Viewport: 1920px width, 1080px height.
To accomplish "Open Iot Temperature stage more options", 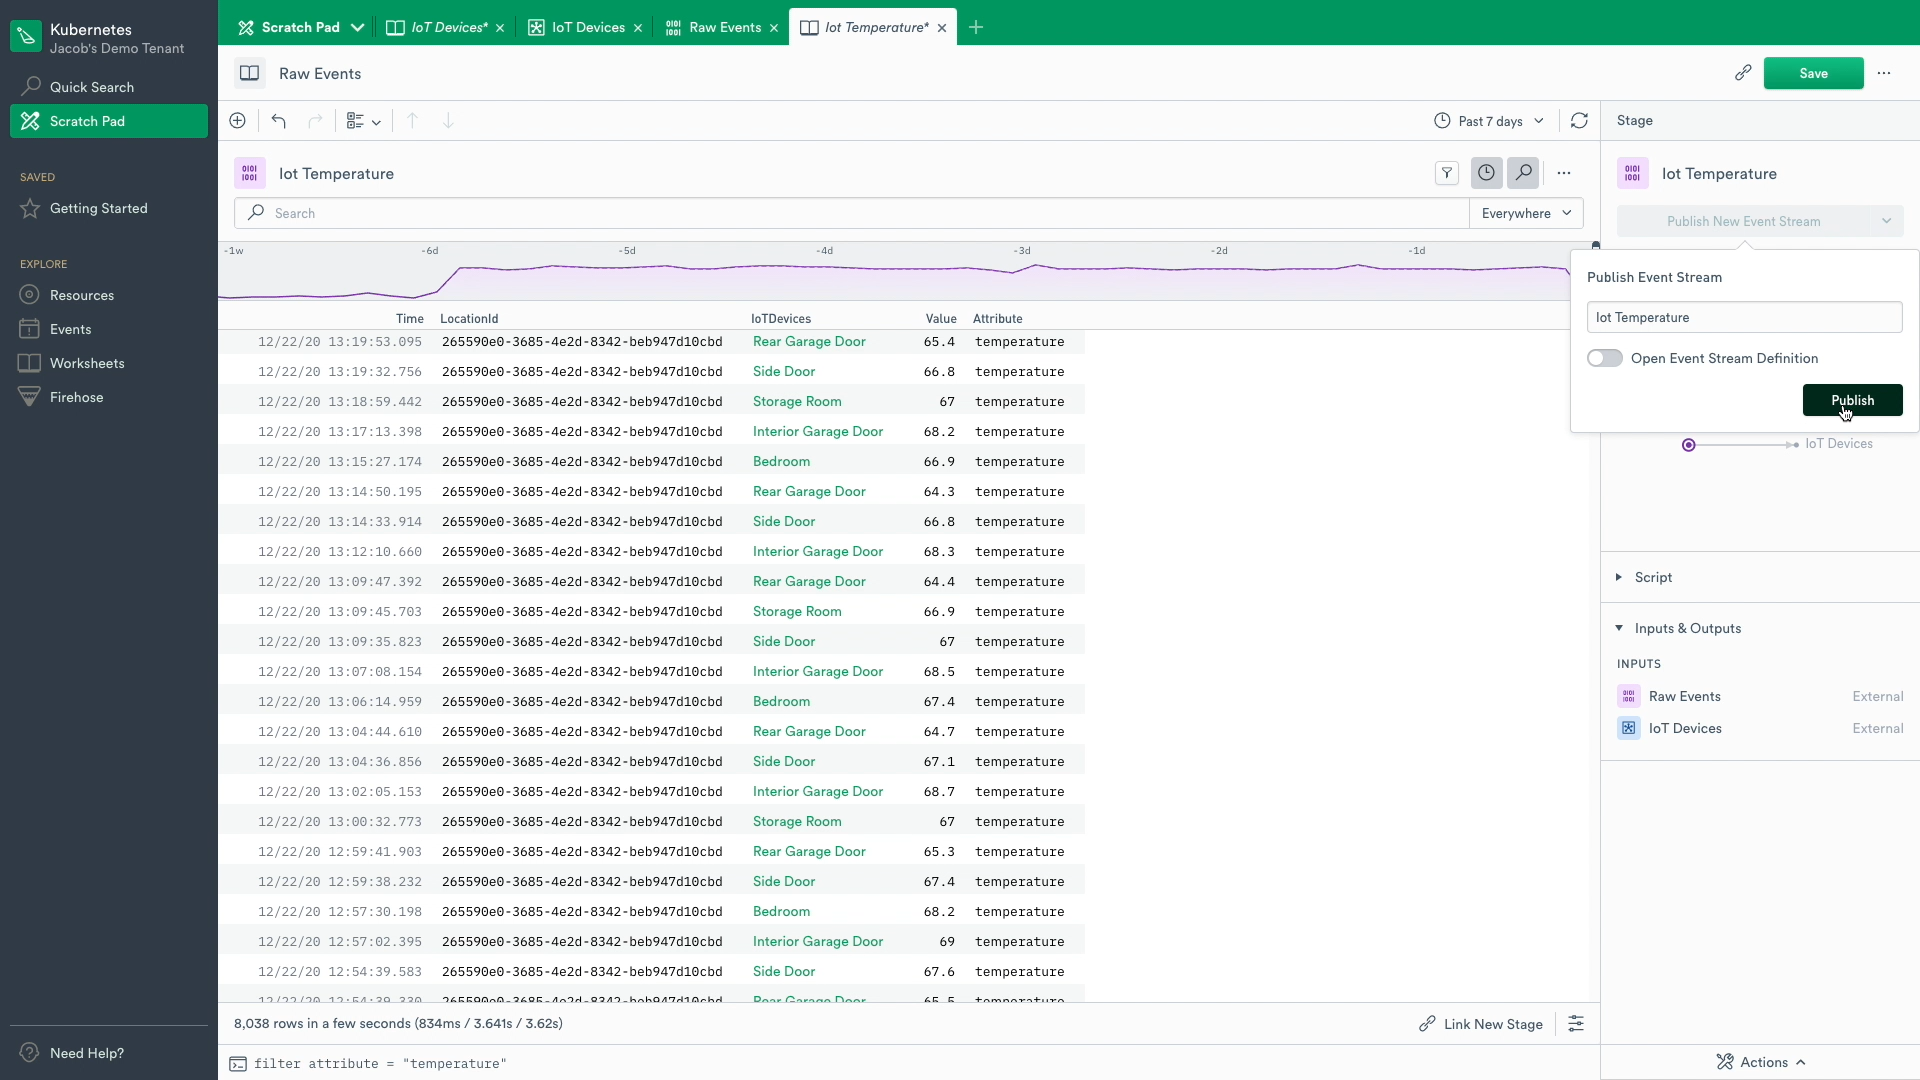I will [1564, 173].
